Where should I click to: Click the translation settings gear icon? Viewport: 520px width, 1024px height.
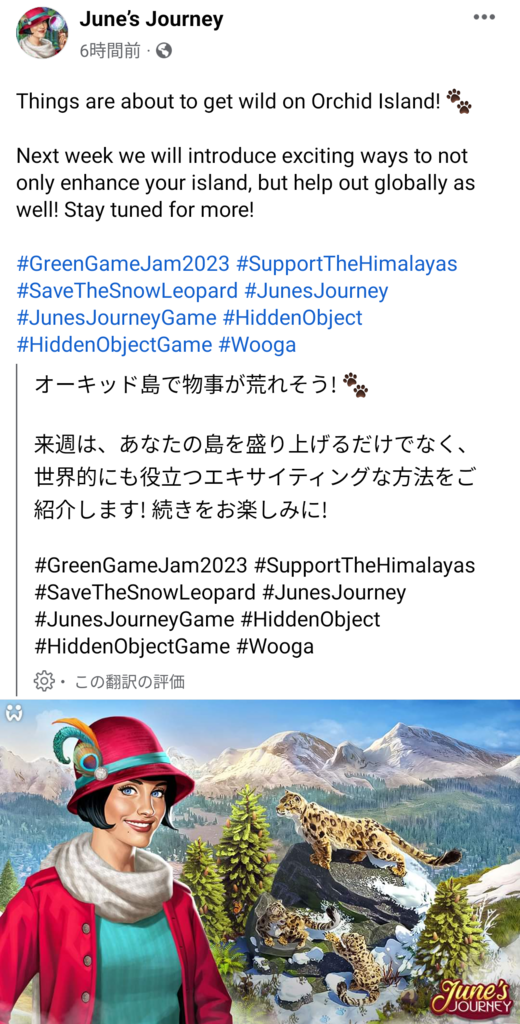click(43, 682)
